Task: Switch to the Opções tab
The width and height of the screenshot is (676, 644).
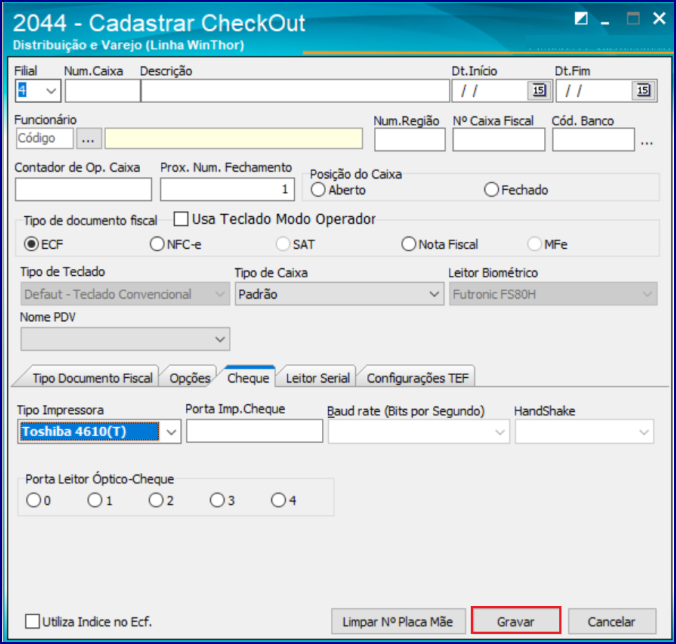Action: click(190, 378)
